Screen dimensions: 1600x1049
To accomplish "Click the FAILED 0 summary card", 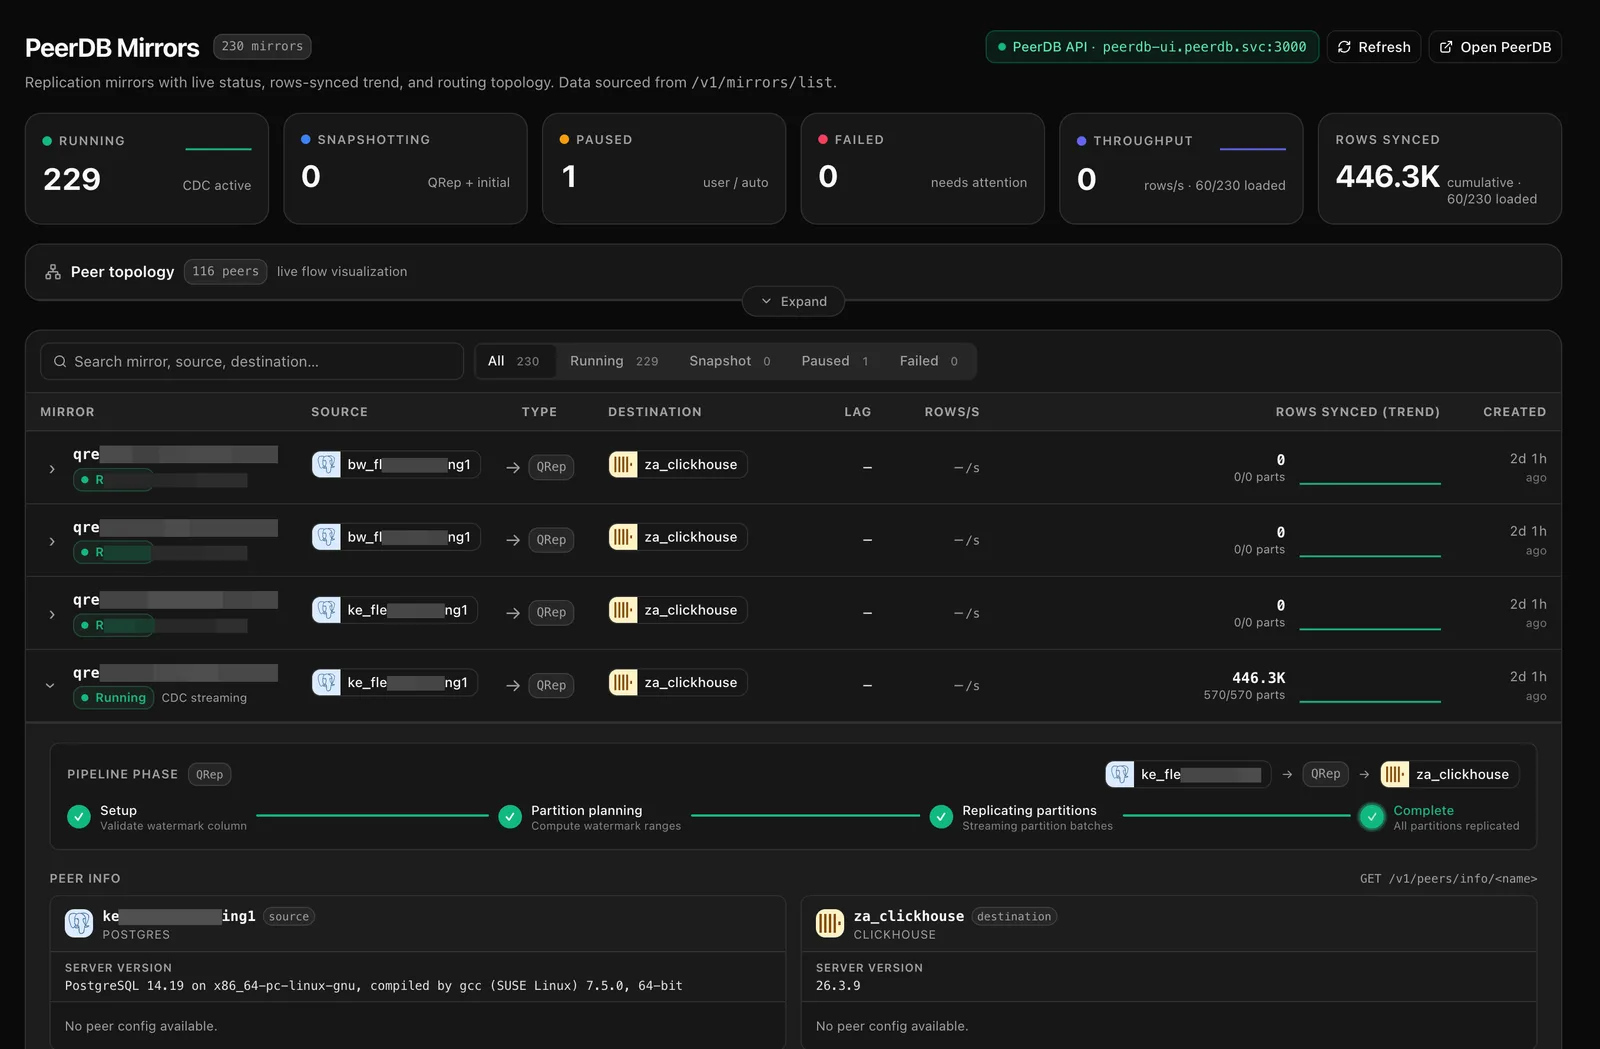I will pos(922,168).
